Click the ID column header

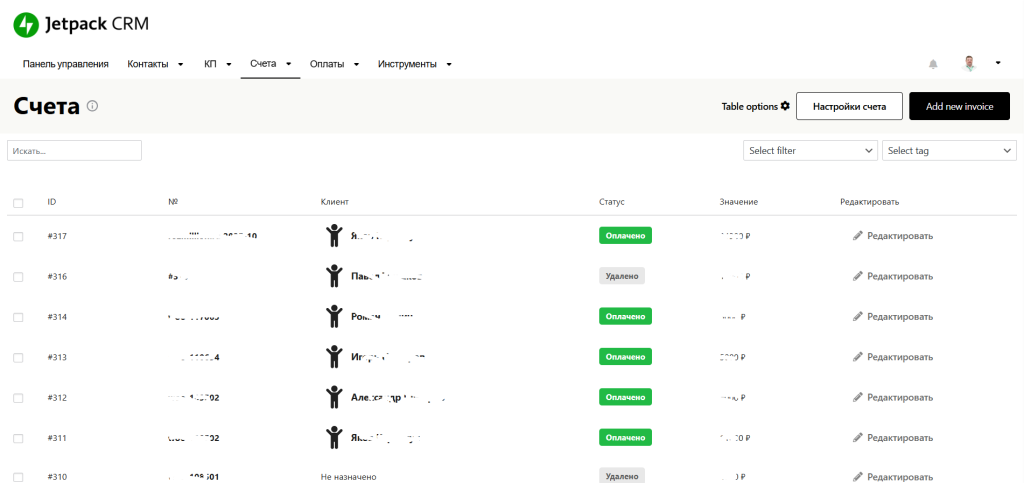pyautogui.click(x=52, y=202)
